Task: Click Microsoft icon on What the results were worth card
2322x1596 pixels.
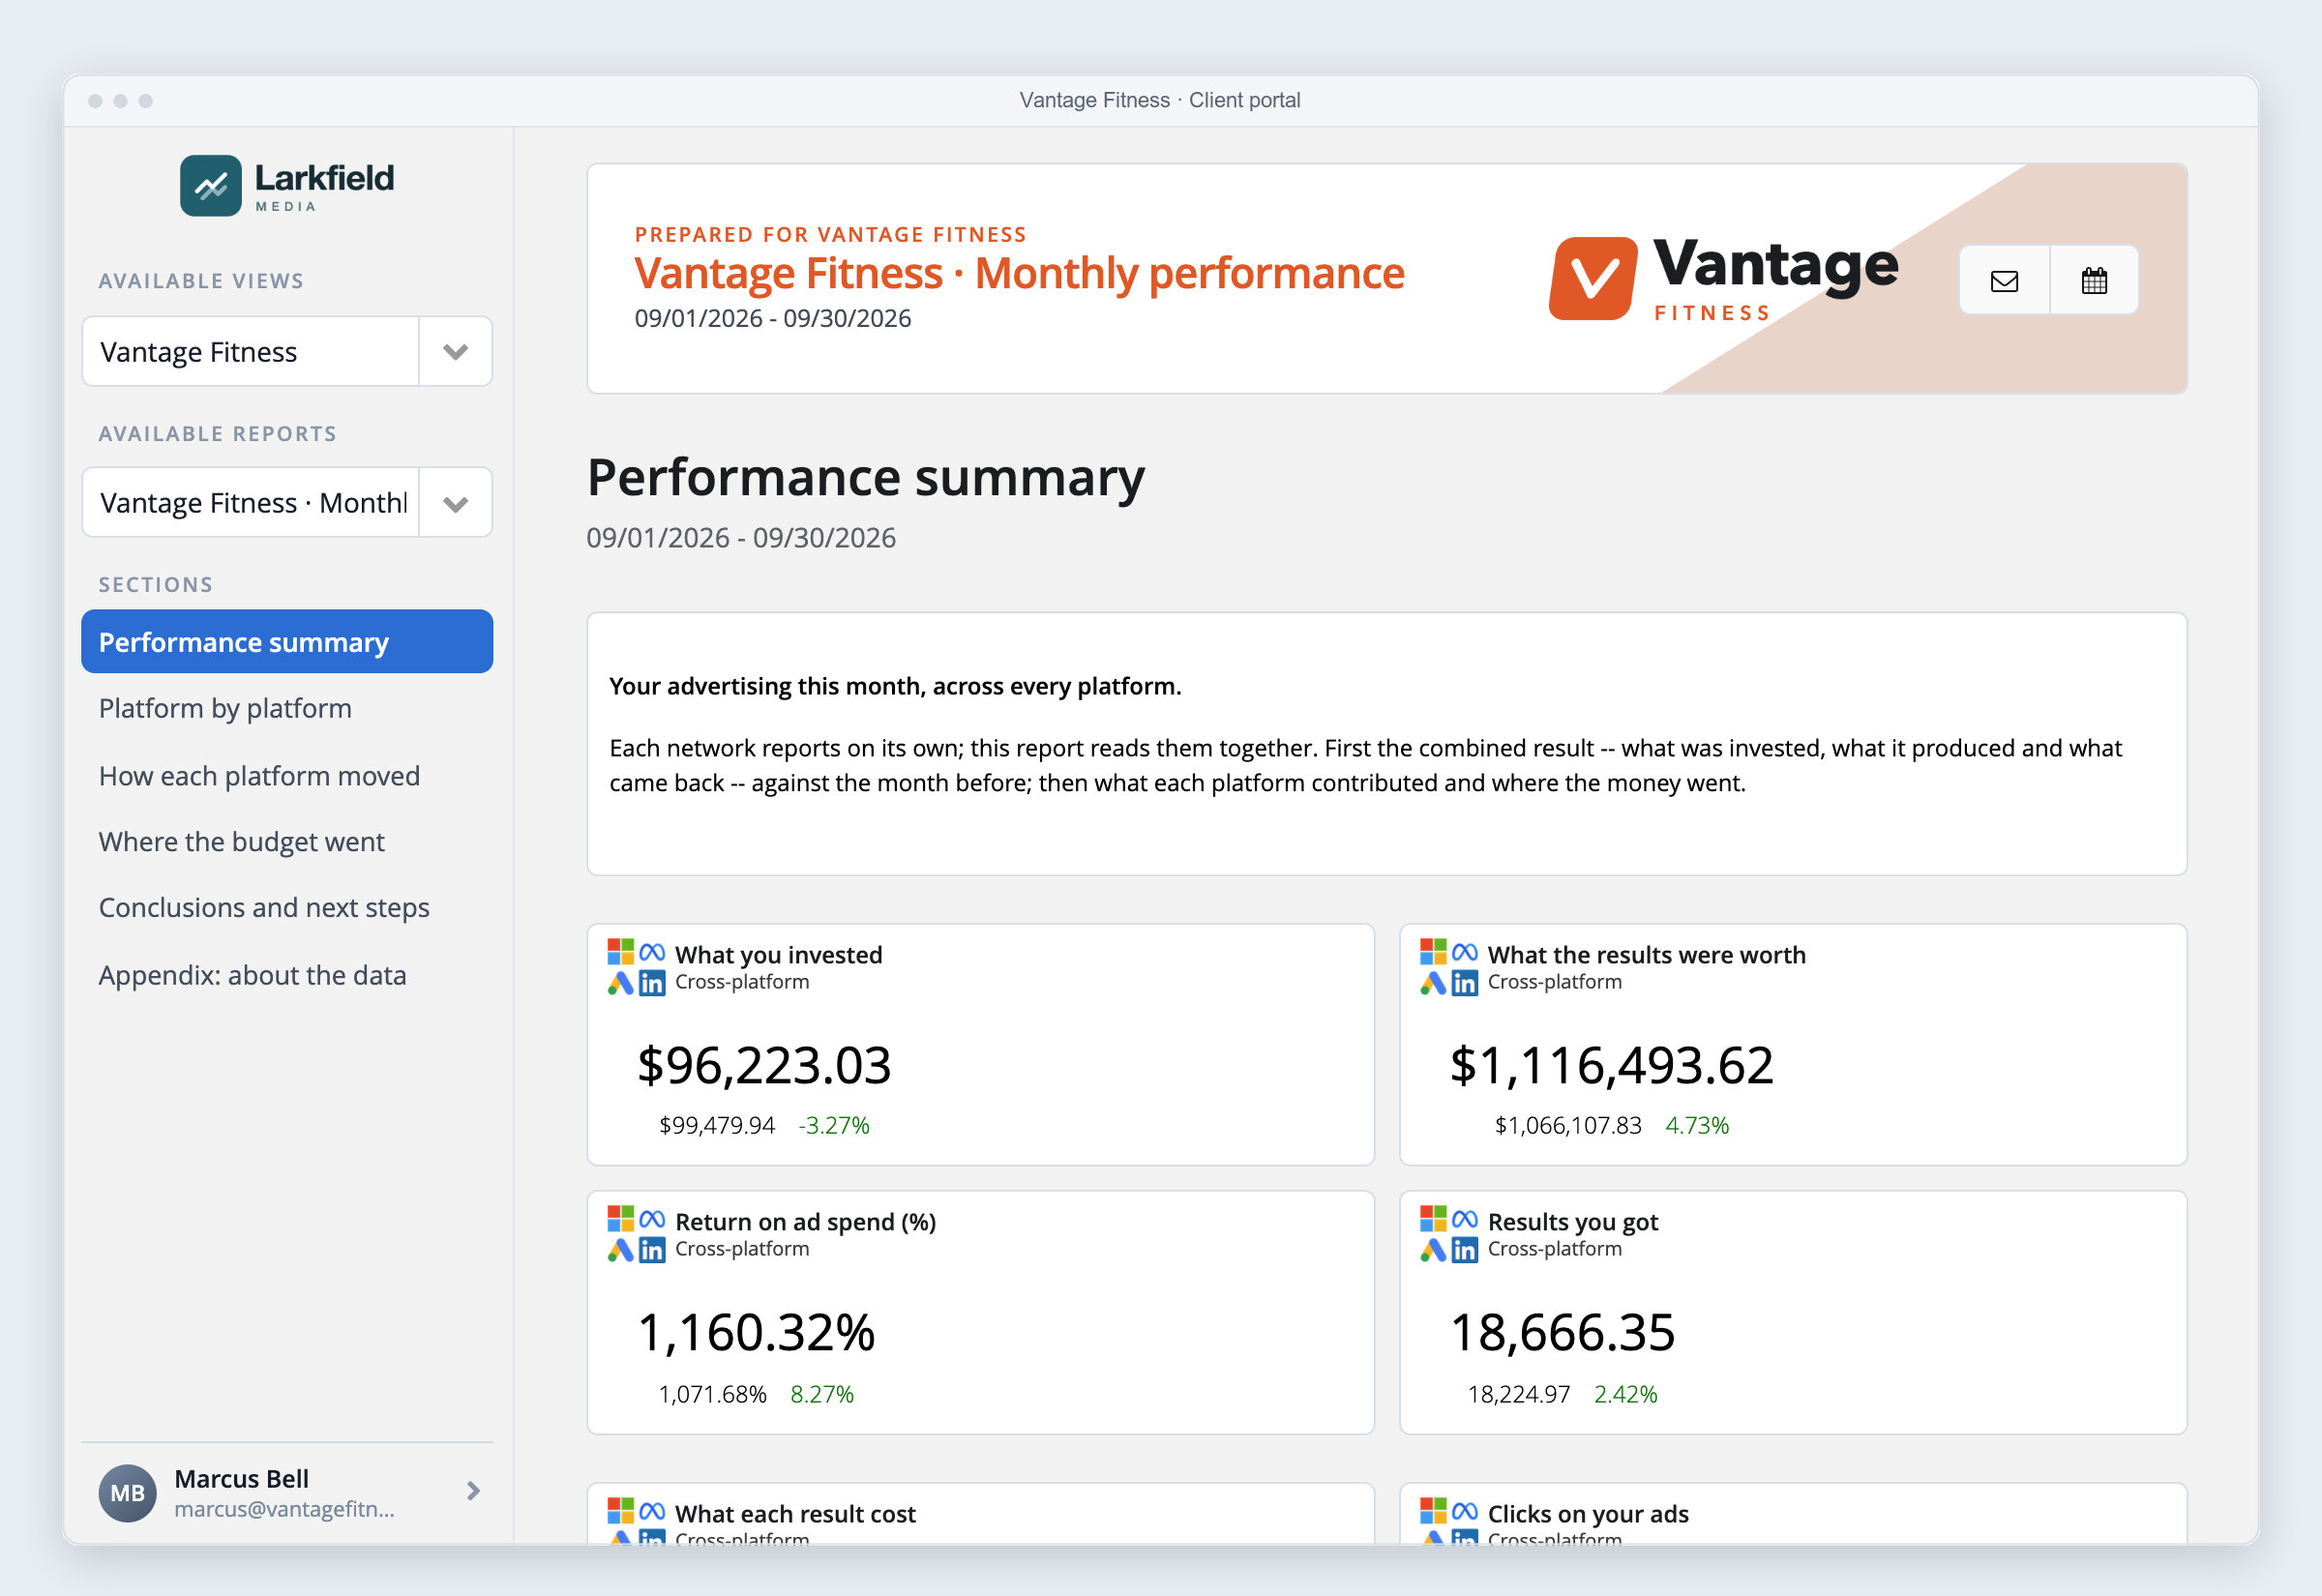Action: 1433,952
